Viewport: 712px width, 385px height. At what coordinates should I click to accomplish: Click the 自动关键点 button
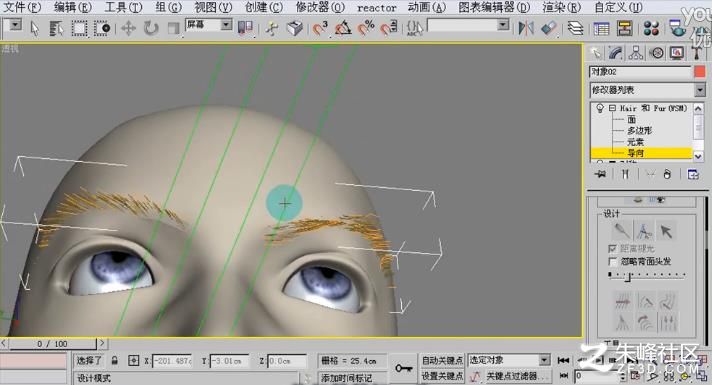(442, 360)
